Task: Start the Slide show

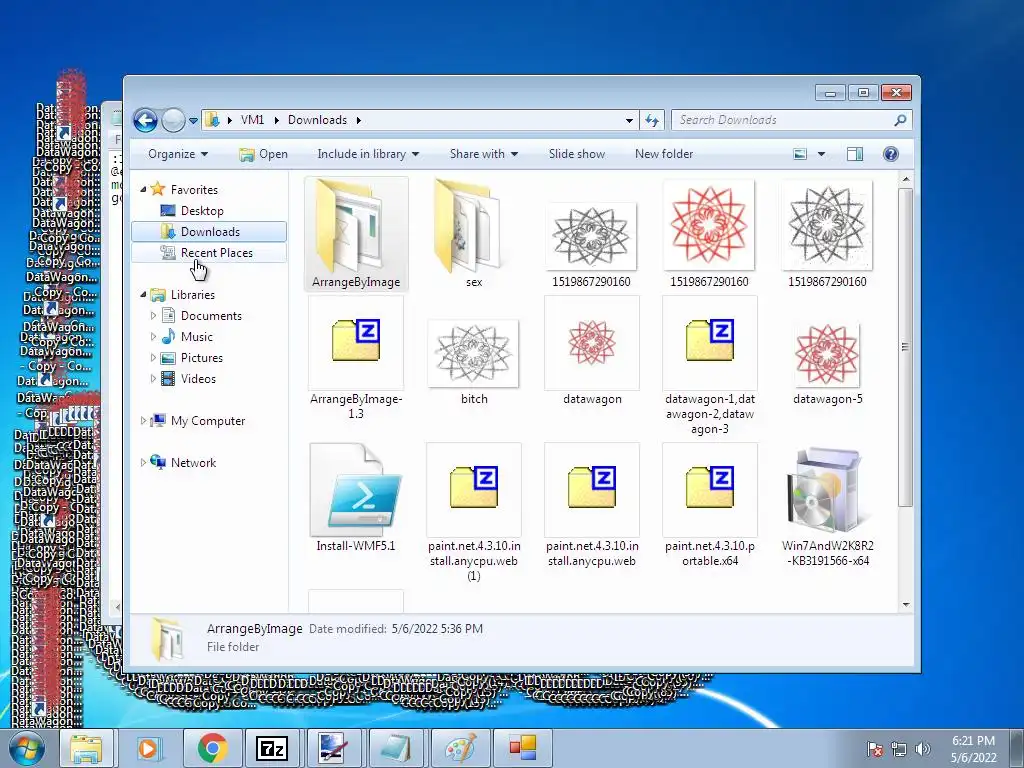Action: [577, 154]
